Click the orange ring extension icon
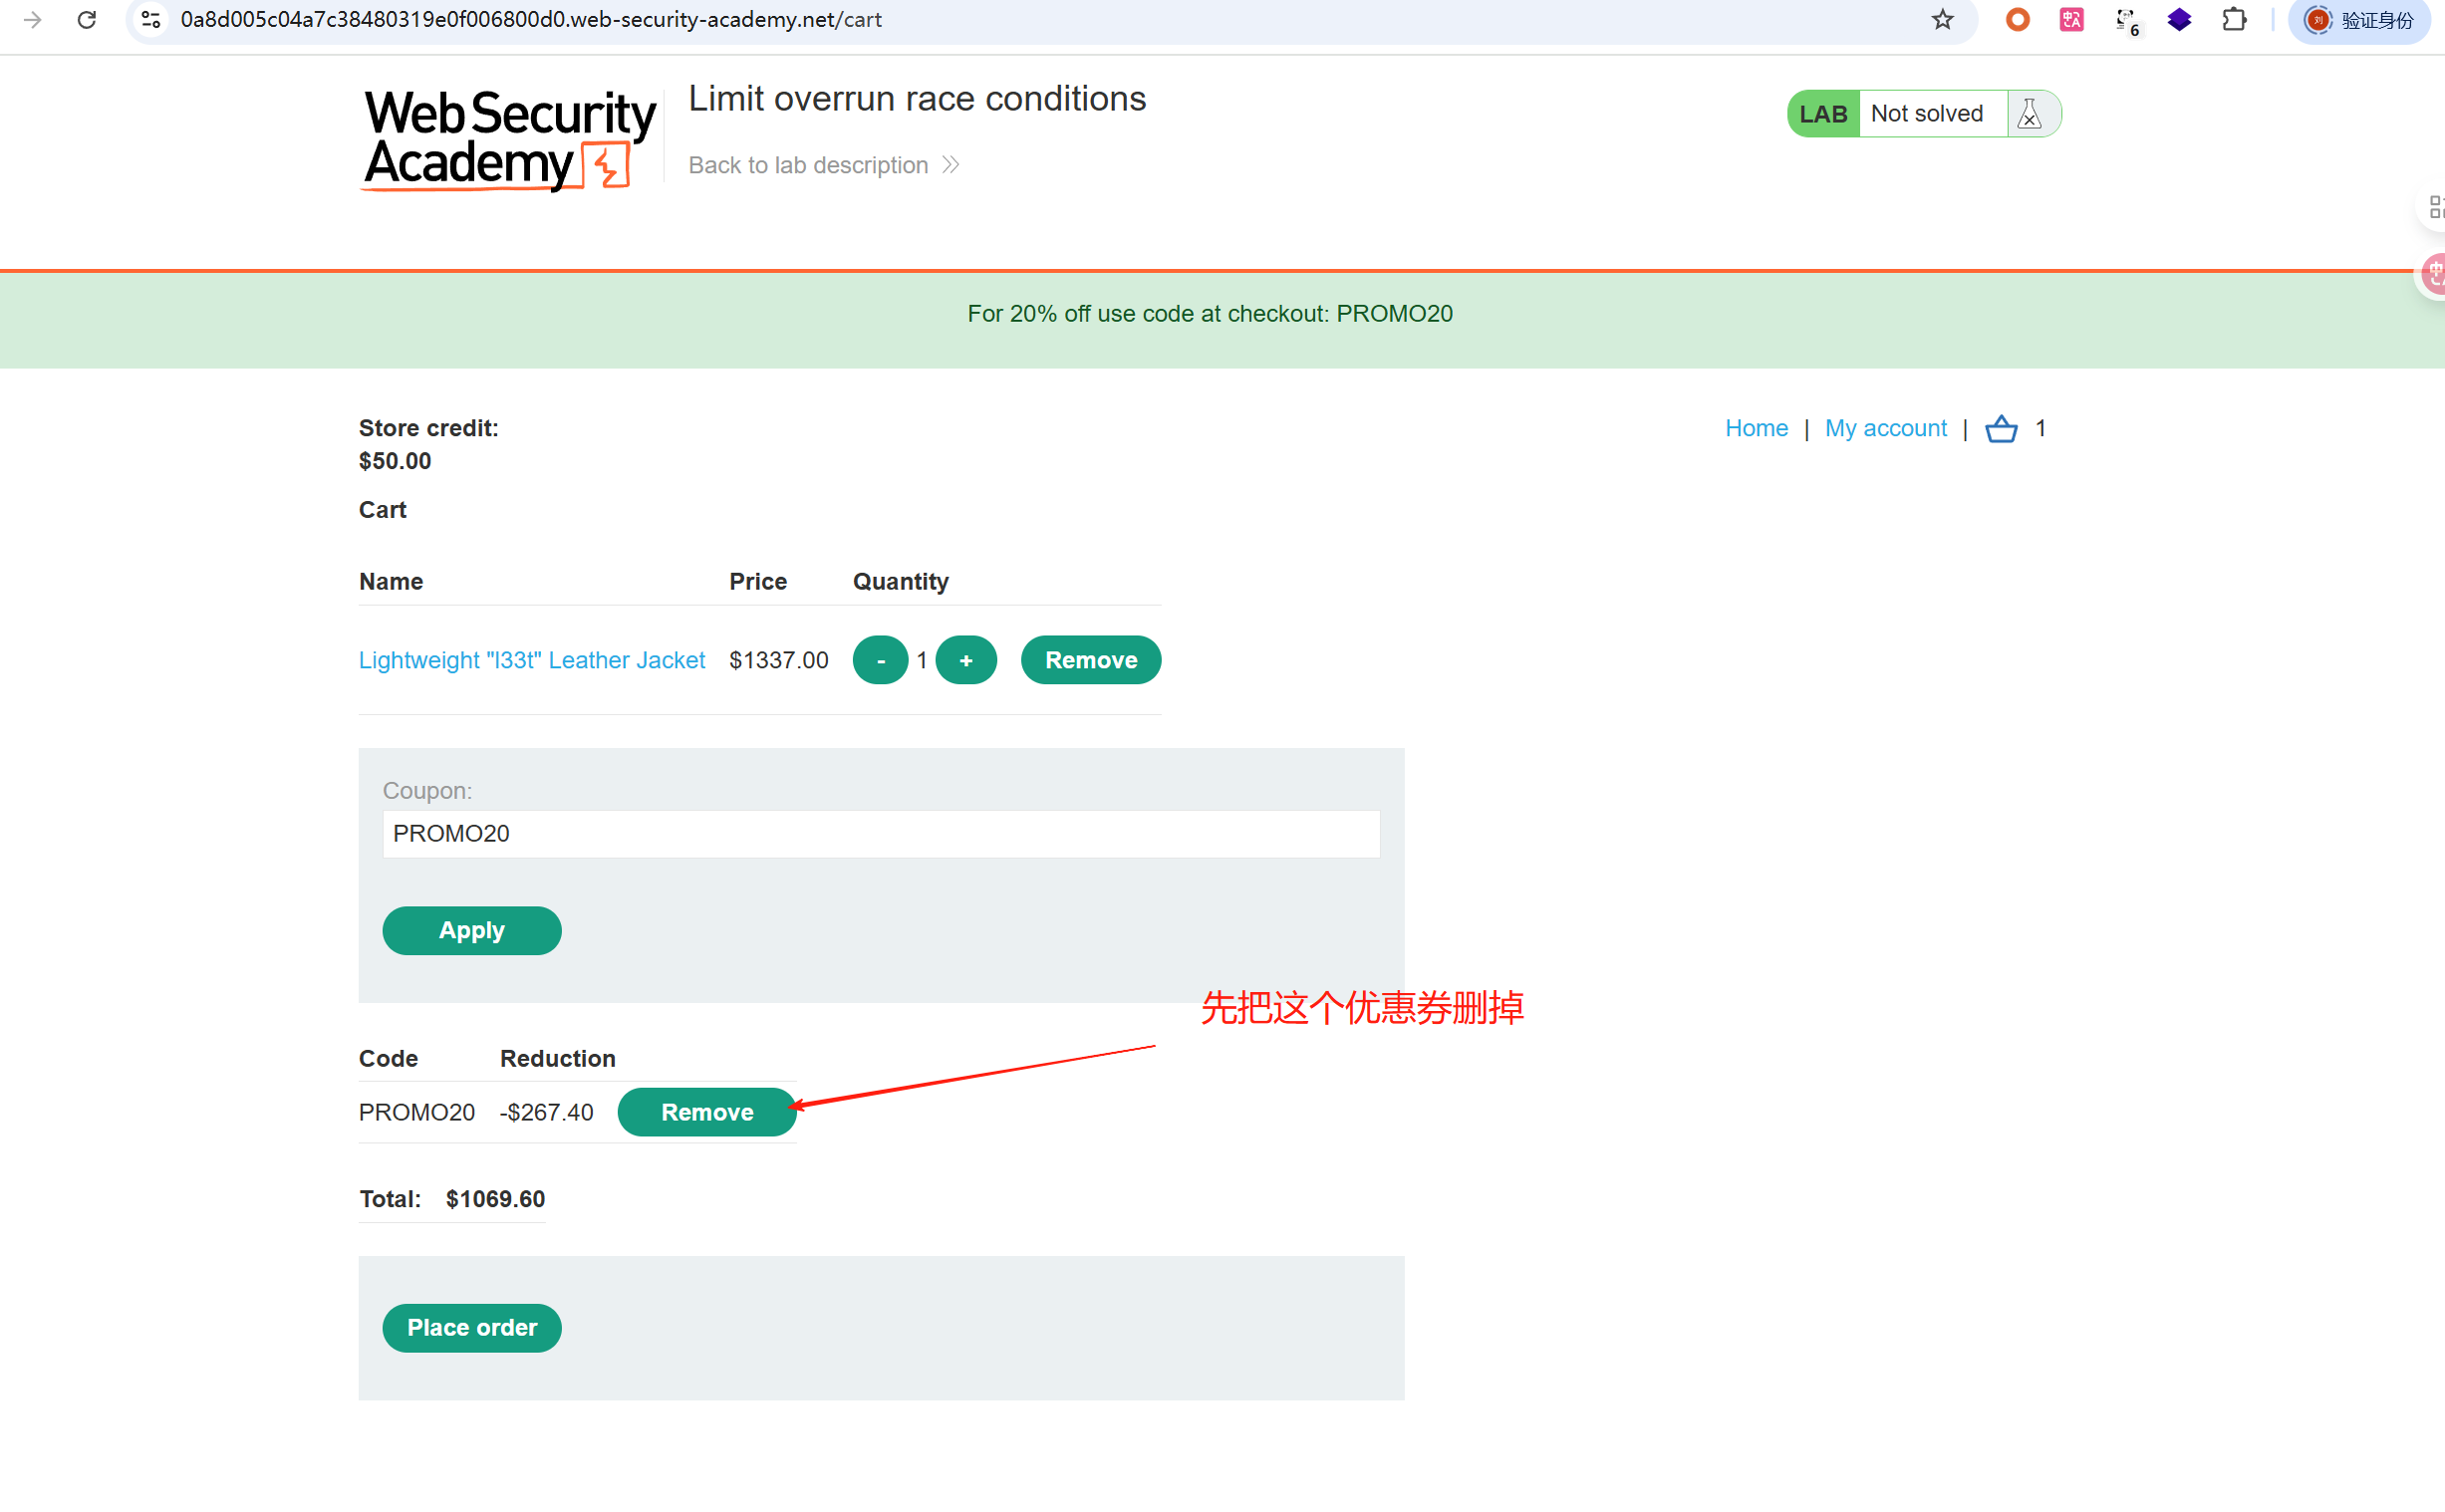Viewport: 2445px width, 1512px height. pyautogui.click(x=2017, y=20)
